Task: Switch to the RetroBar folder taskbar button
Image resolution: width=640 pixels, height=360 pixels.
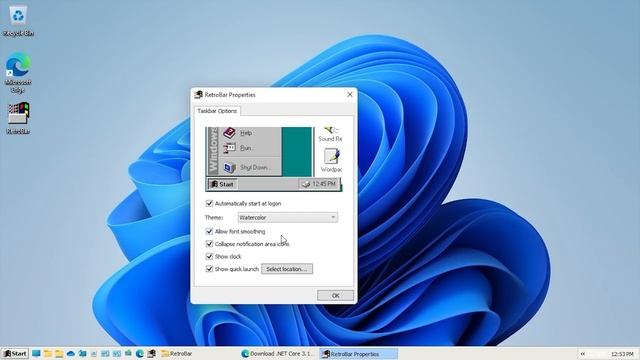Action: (x=198, y=353)
